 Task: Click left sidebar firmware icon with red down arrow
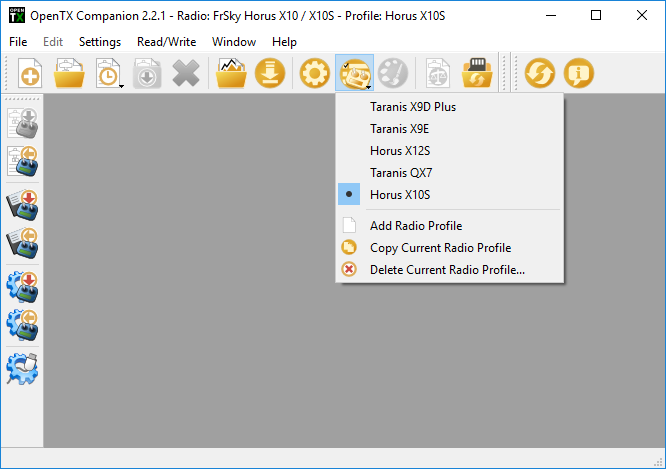[x=23, y=205]
